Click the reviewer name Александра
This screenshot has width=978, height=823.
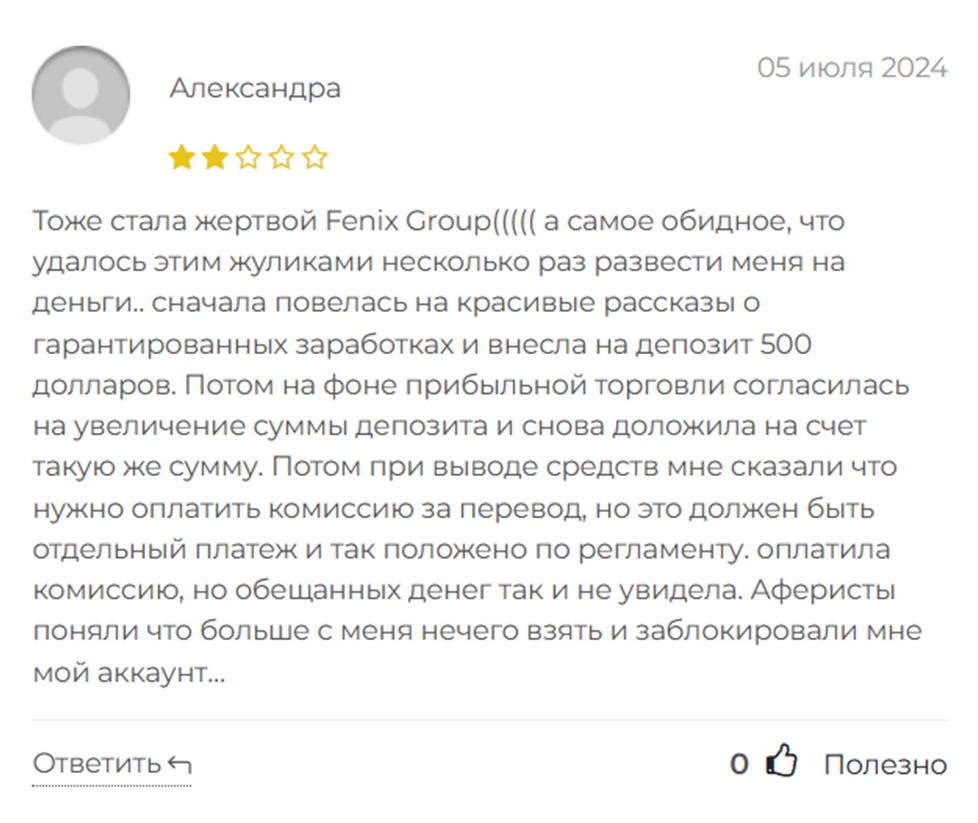coord(255,88)
